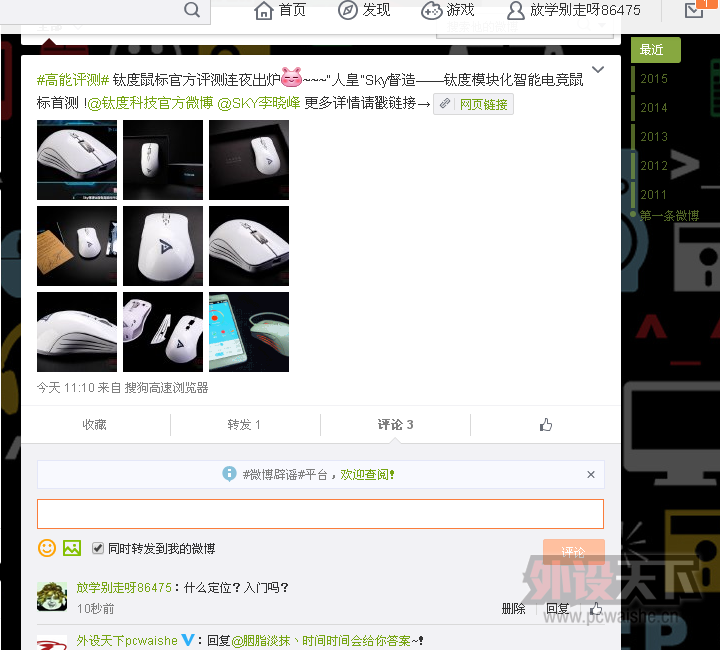Open the 发现 discover section
Screen dimensions: 720x650
tap(364, 10)
